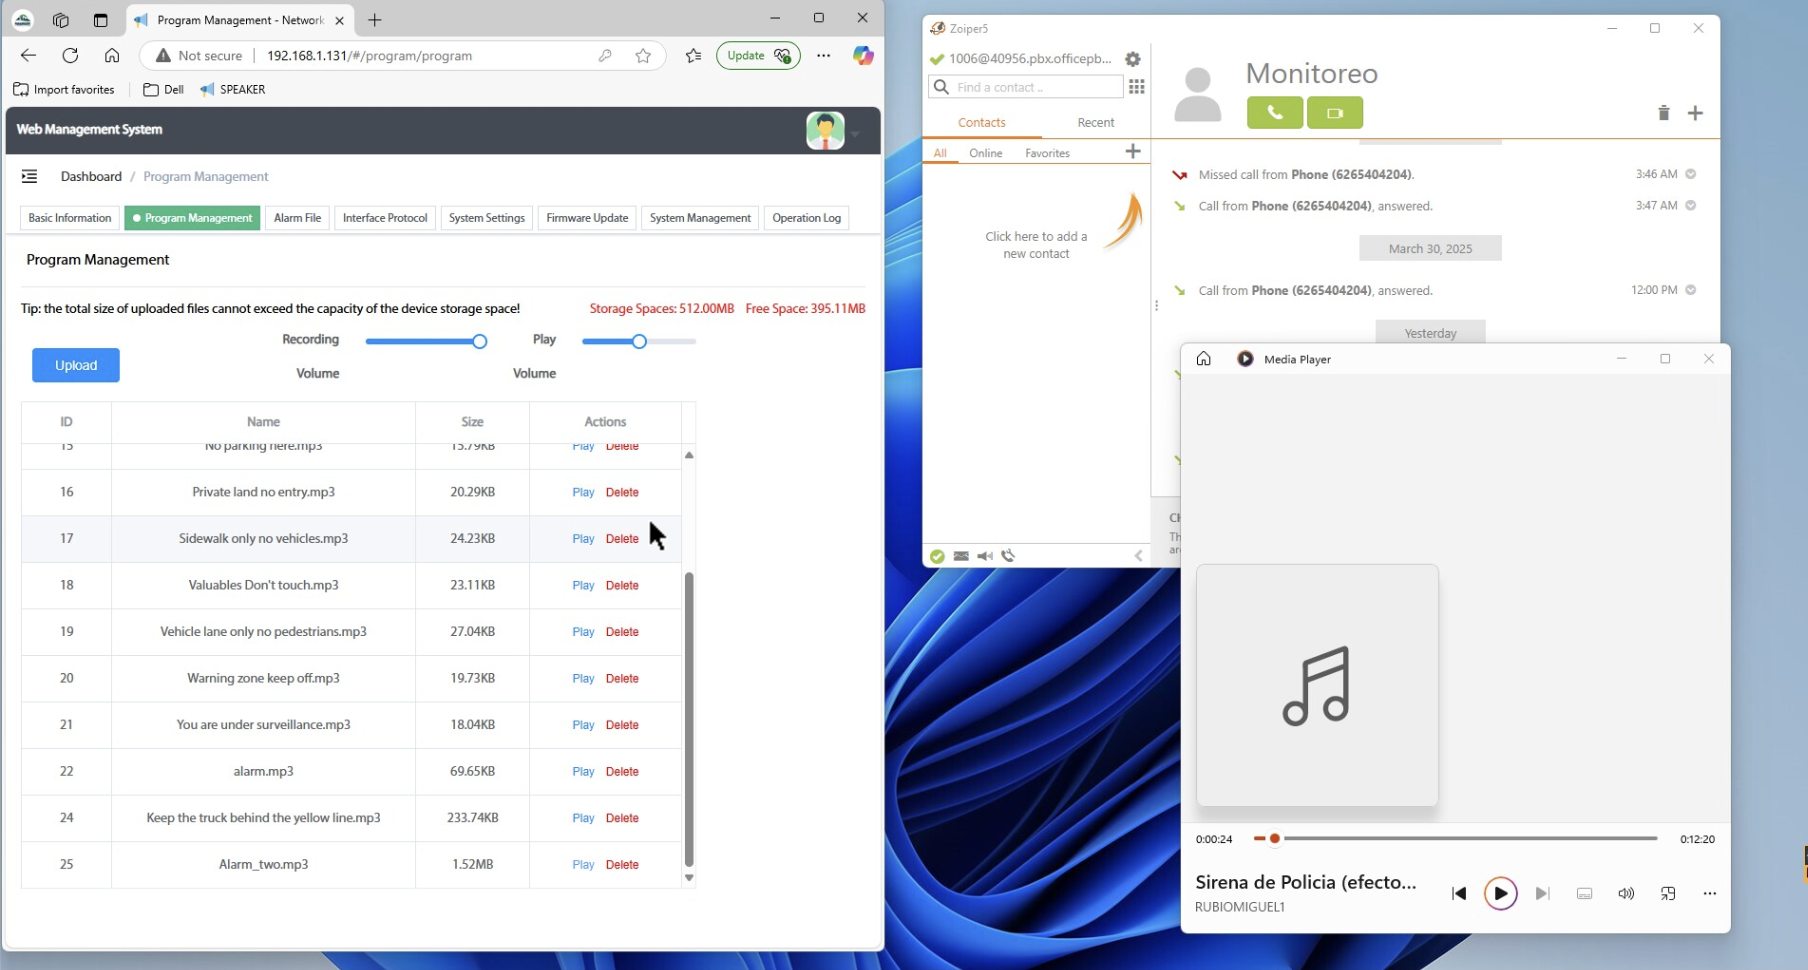
Task: Switch to Basic Information tab
Action: [69, 218]
